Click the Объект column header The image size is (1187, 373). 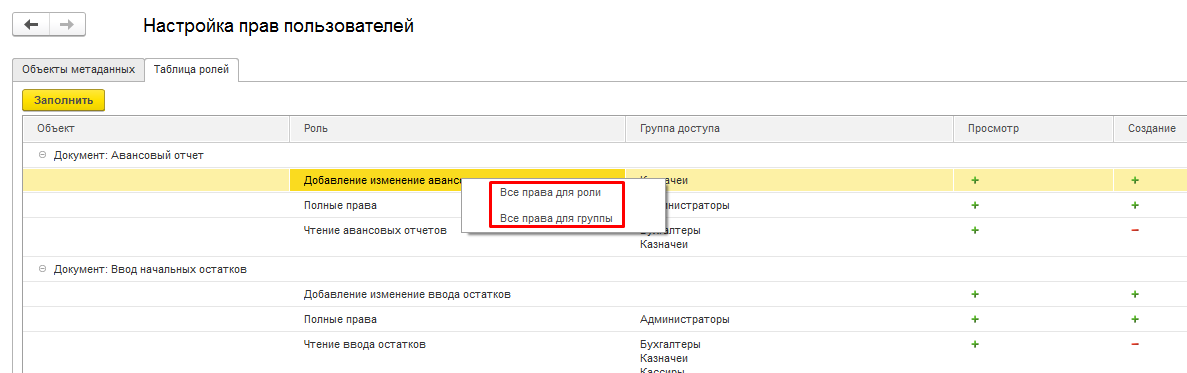click(156, 129)
